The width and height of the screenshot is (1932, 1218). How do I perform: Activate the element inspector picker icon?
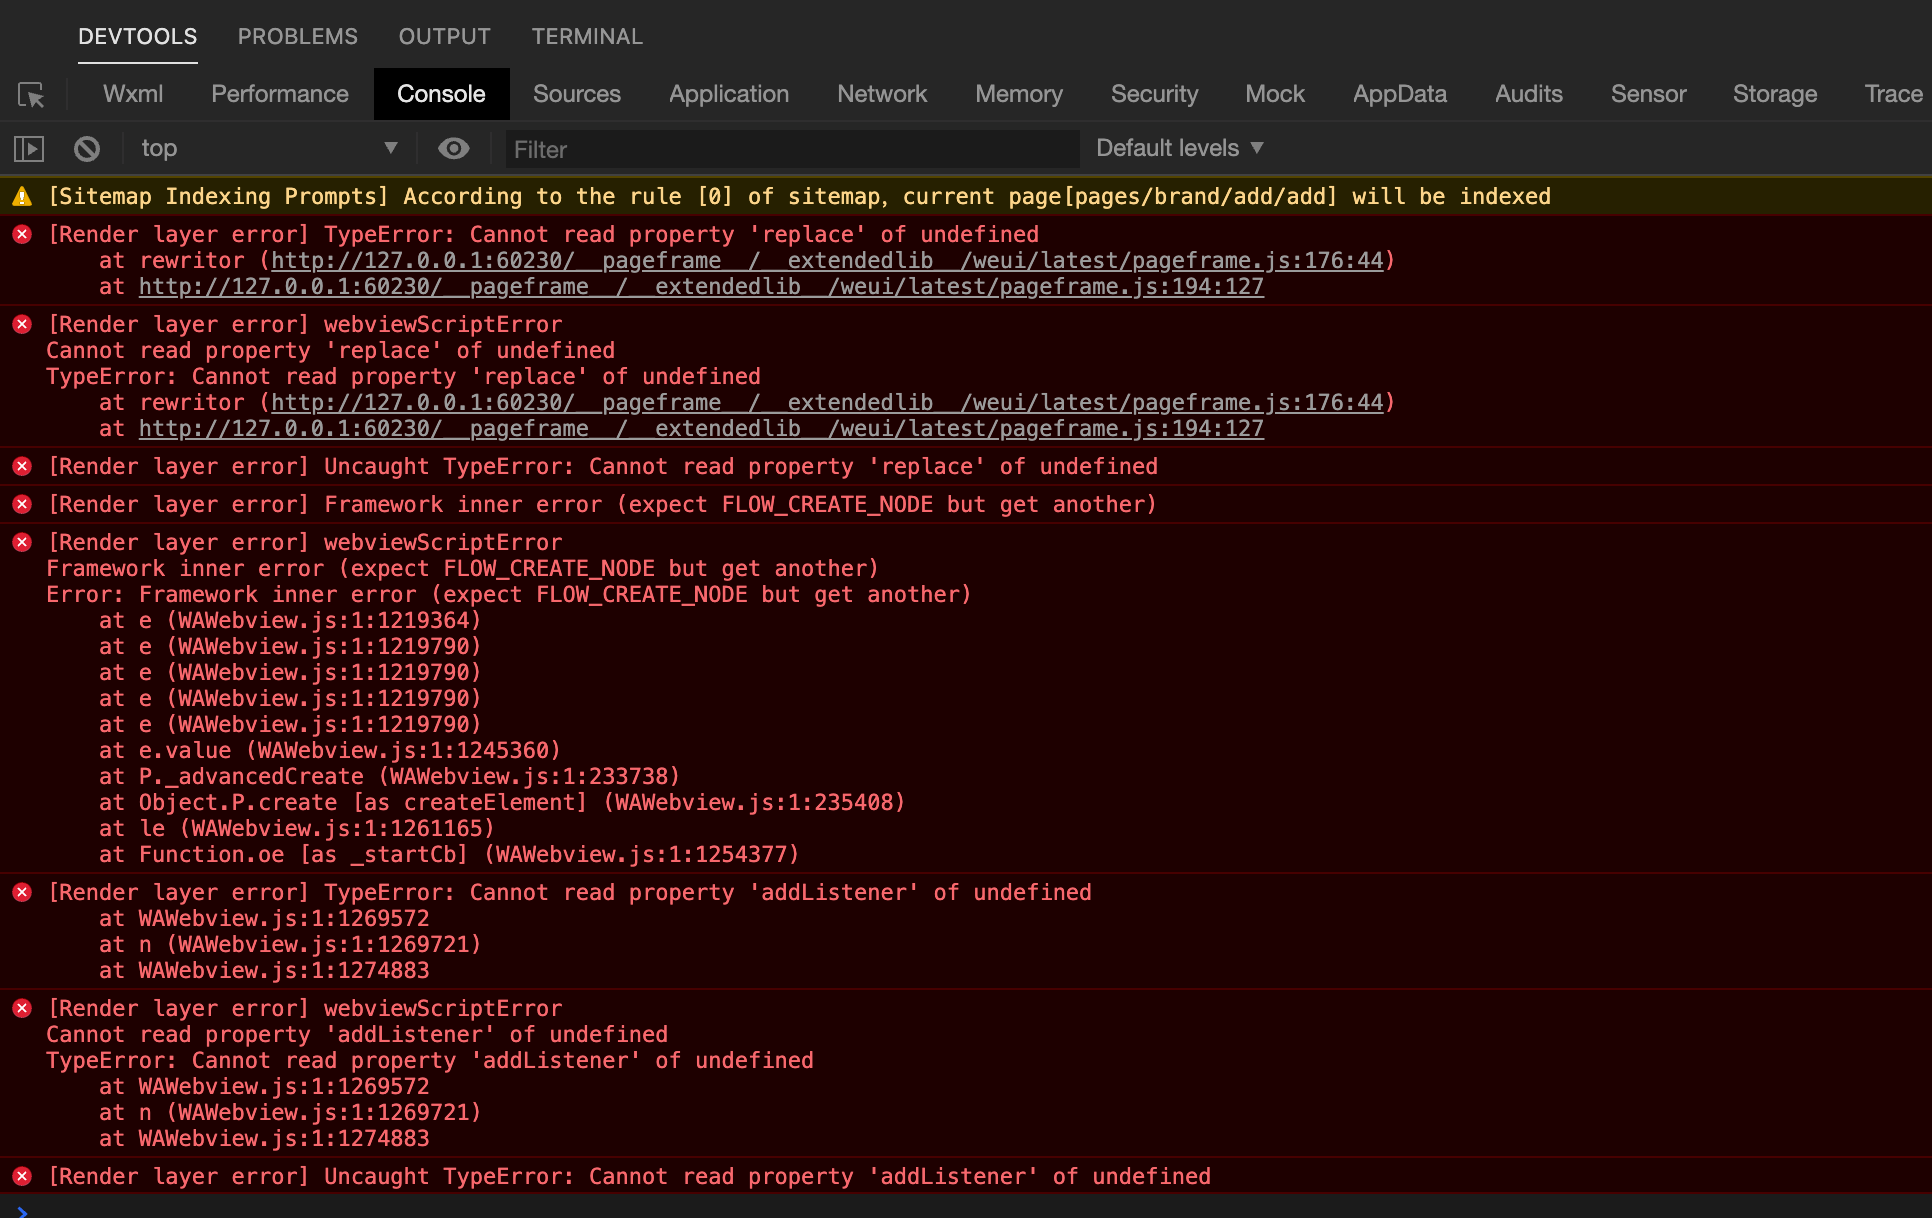coord(31,95)
